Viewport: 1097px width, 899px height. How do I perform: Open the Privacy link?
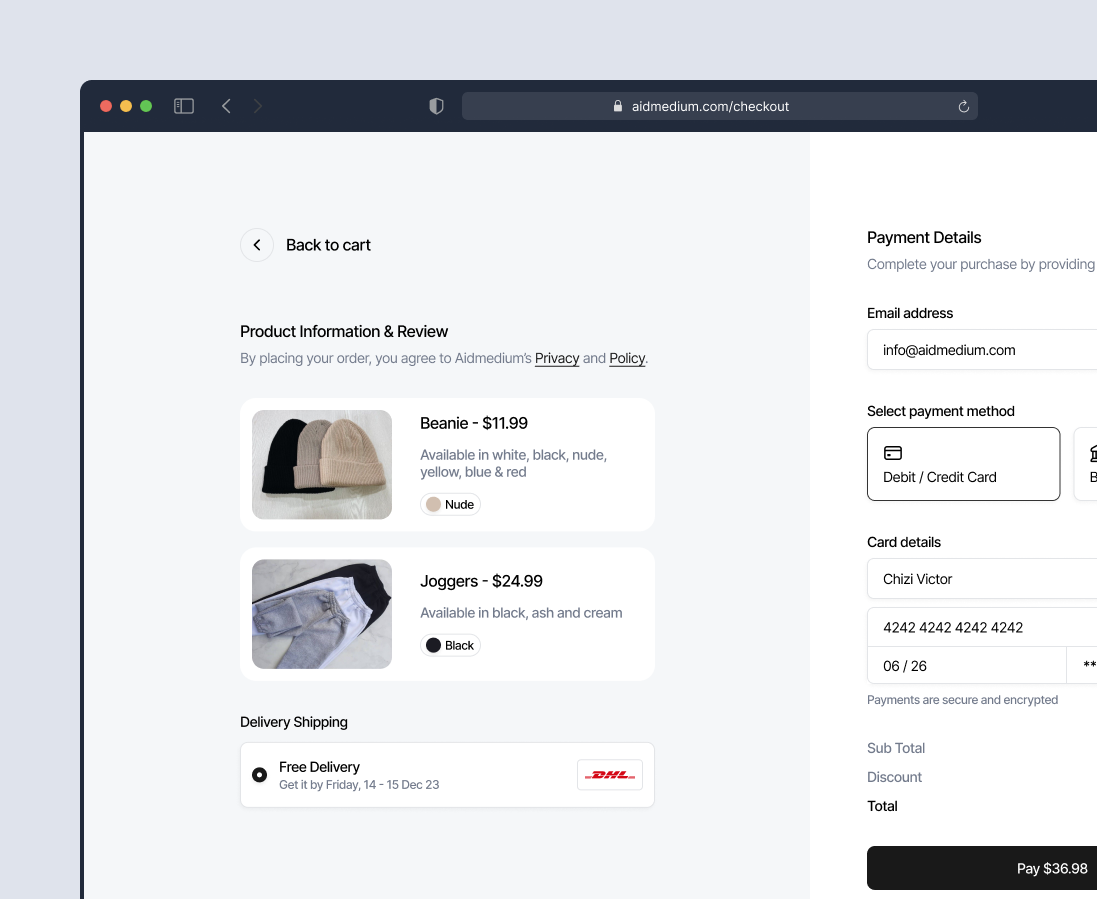point(557,358)
